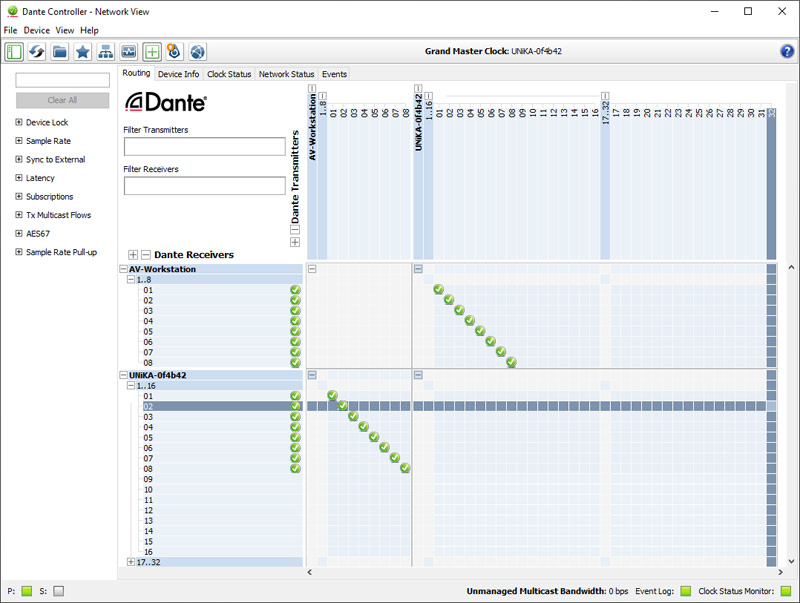The width and height of the screenshot is (800, 603).
Task: Click the Event Log status indicator
Action: (x=685, y=591)
